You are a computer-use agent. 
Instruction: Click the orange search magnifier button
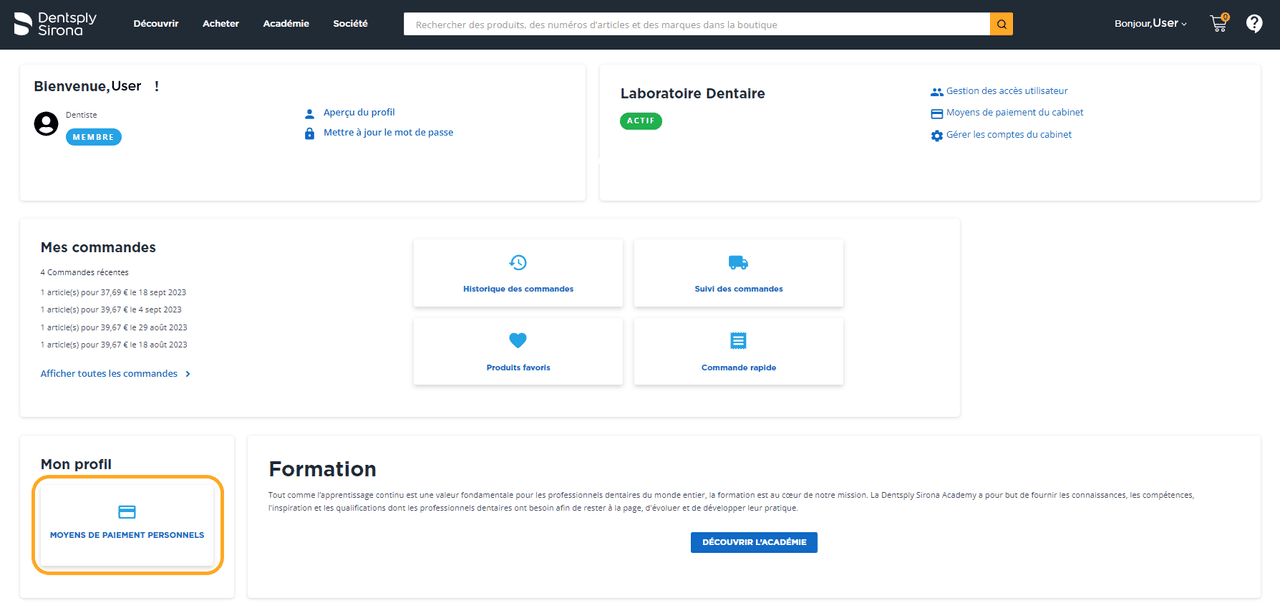pyautogui.click(x=1001, y=24)
